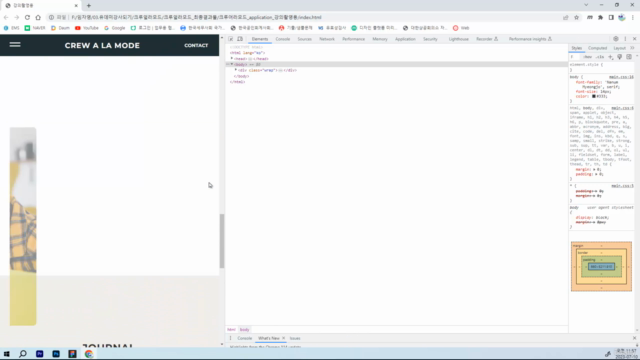
Task: Open the hamburger menu on the webpage
Action: tap(15, 44)
